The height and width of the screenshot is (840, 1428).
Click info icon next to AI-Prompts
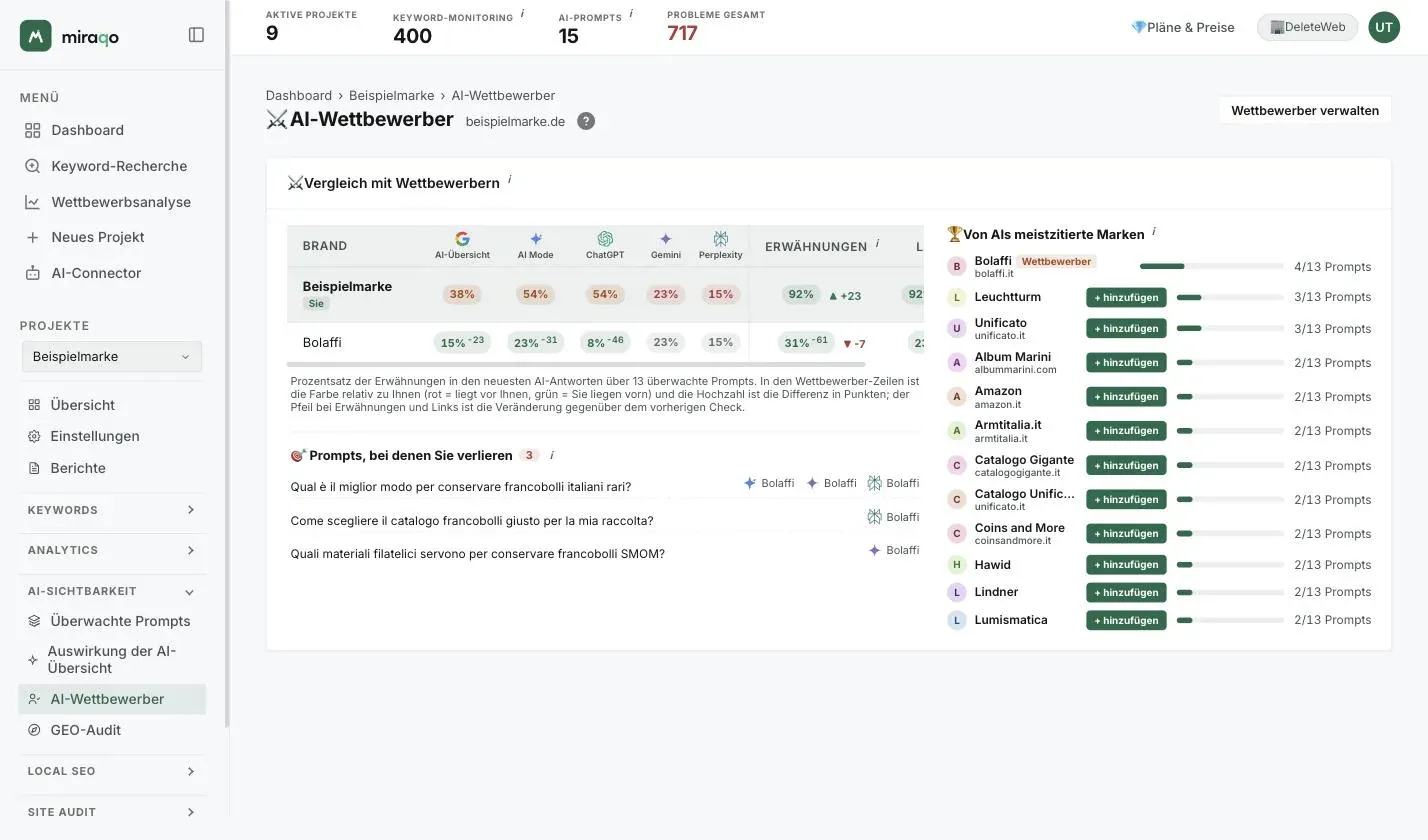631,14
